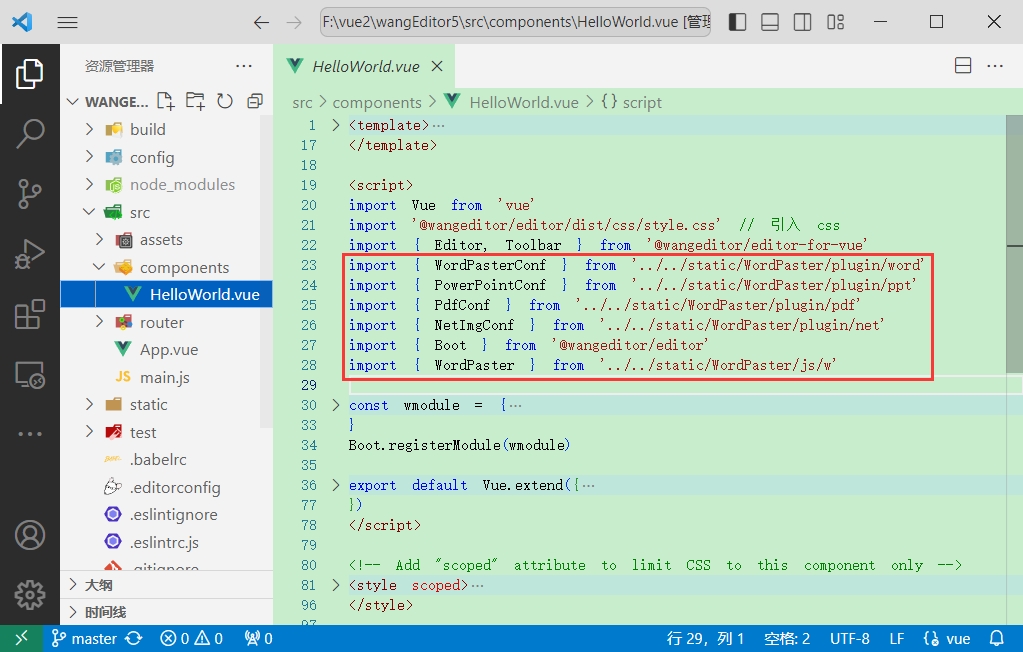
Task: Expand the 大纲 outline section
Action: 98,584
